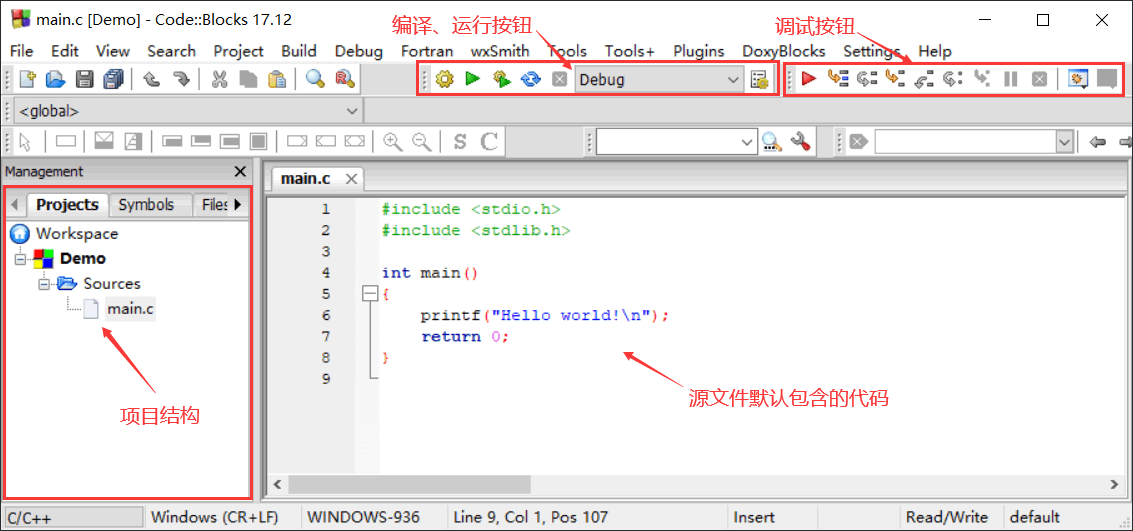Click the Find magnifier icon
The width and height of the screenshot is (1133, 531).
click(x=314, y=79)
